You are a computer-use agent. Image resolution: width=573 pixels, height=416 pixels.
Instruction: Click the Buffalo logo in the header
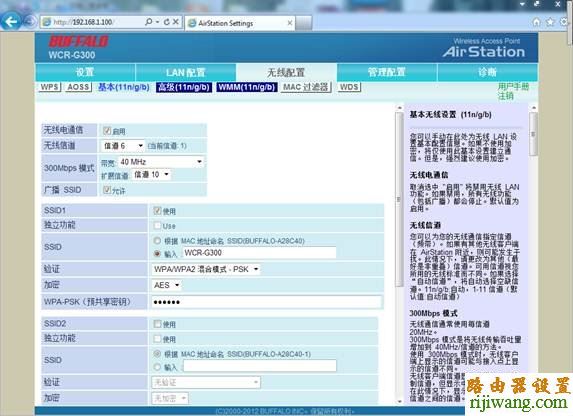(x=79, y=41)
